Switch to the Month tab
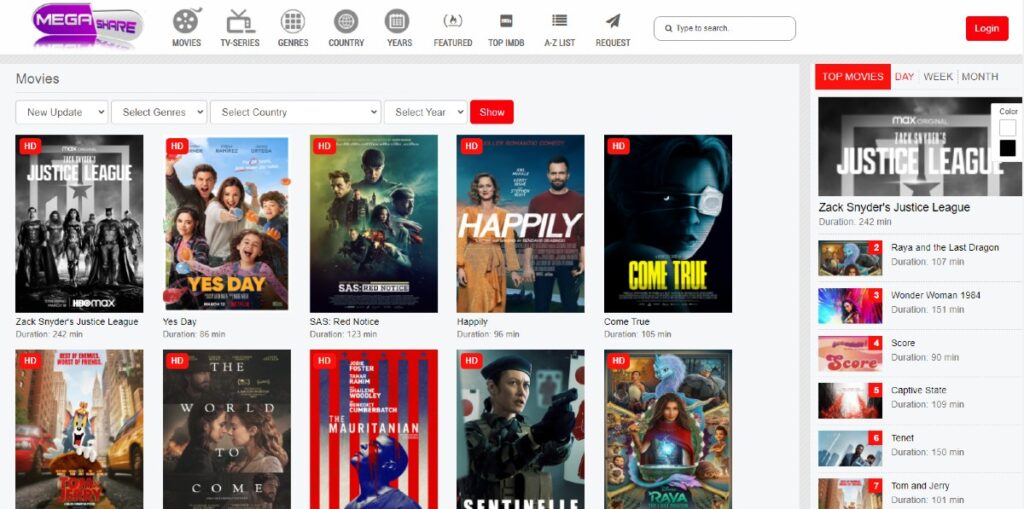Viewport: 1024px width, 509px height. pyautogui.click(x=980, y=76)
